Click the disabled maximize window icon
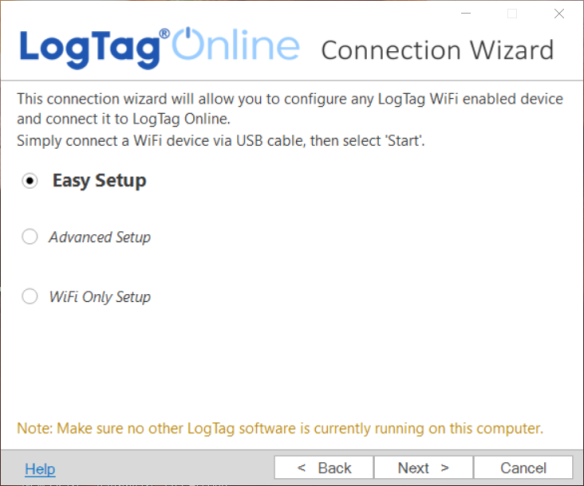Image resolution: width=584 pixels, height=486 pixels. coord(512,14)
